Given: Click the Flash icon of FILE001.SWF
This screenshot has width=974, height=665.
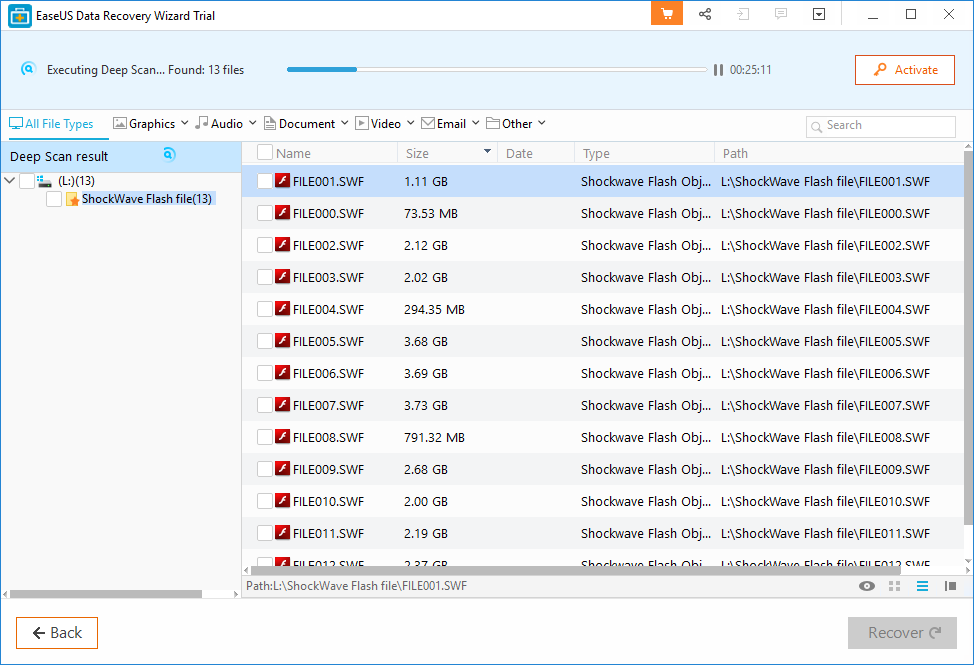Looking at the screenshot, I should click(283, 181).
